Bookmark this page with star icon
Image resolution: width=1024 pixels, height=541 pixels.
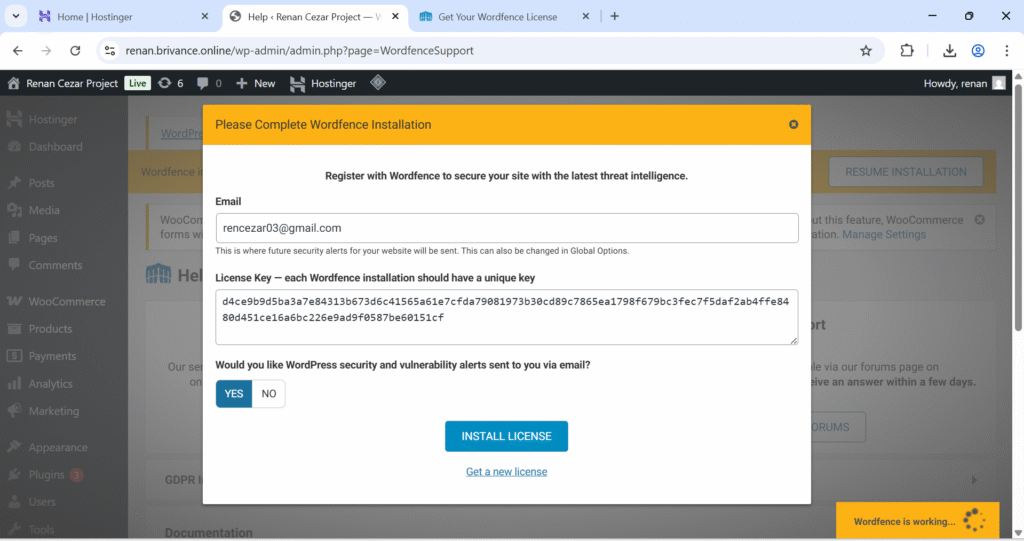pyautogui.click(x=866, y=50)
